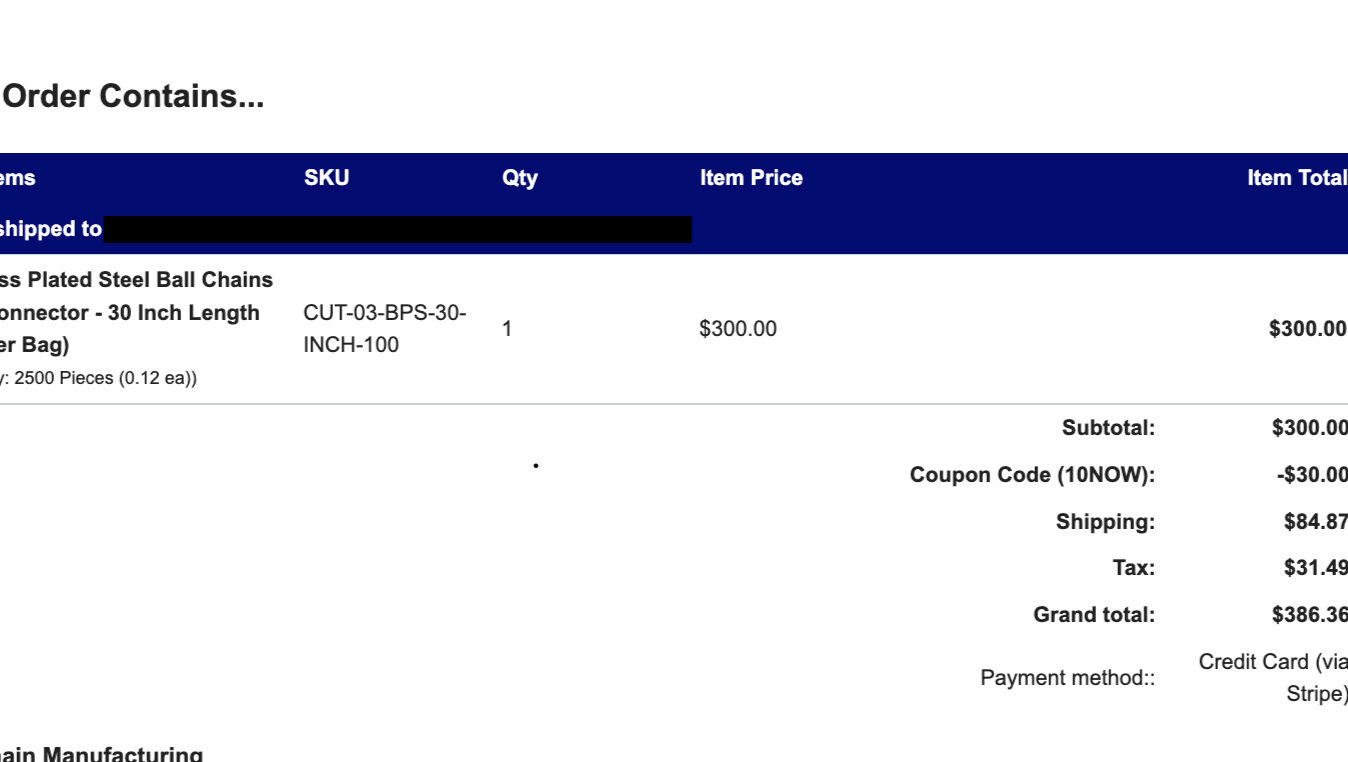
Task: Select the $84.87 shipping amount
Action: pyautogui.click(x=1315, y=522)
